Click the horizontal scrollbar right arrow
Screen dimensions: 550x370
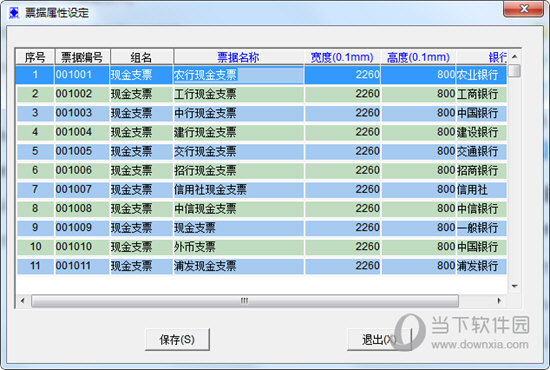[499, 301]
